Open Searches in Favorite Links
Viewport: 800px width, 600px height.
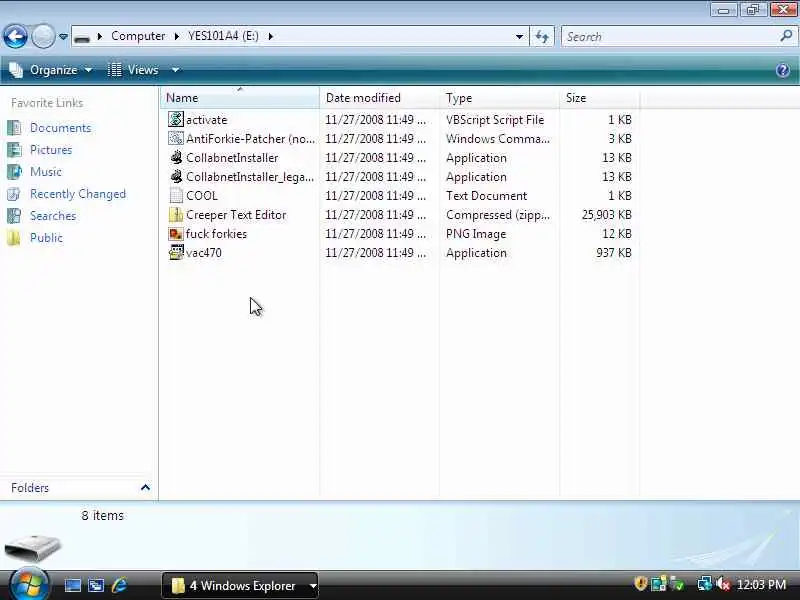[53, 216]
